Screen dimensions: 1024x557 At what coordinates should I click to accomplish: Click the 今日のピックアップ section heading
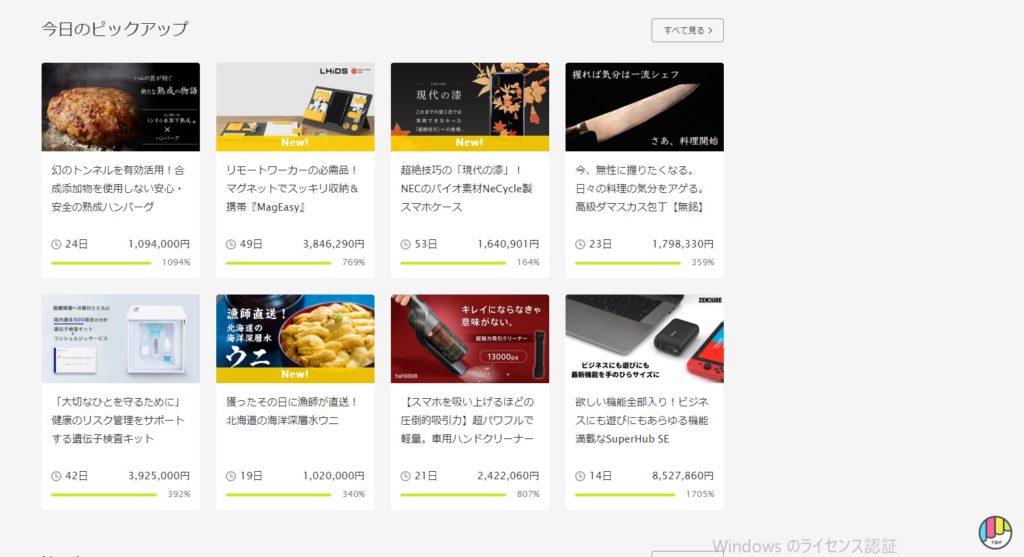coord(115,29)
